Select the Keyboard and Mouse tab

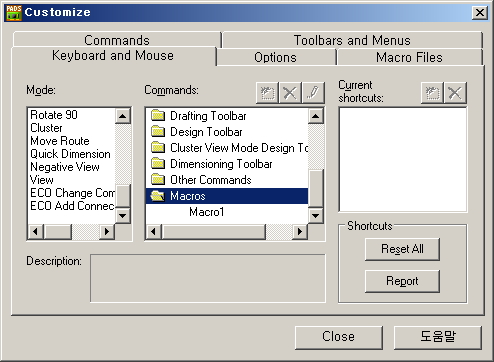[113, 56]
